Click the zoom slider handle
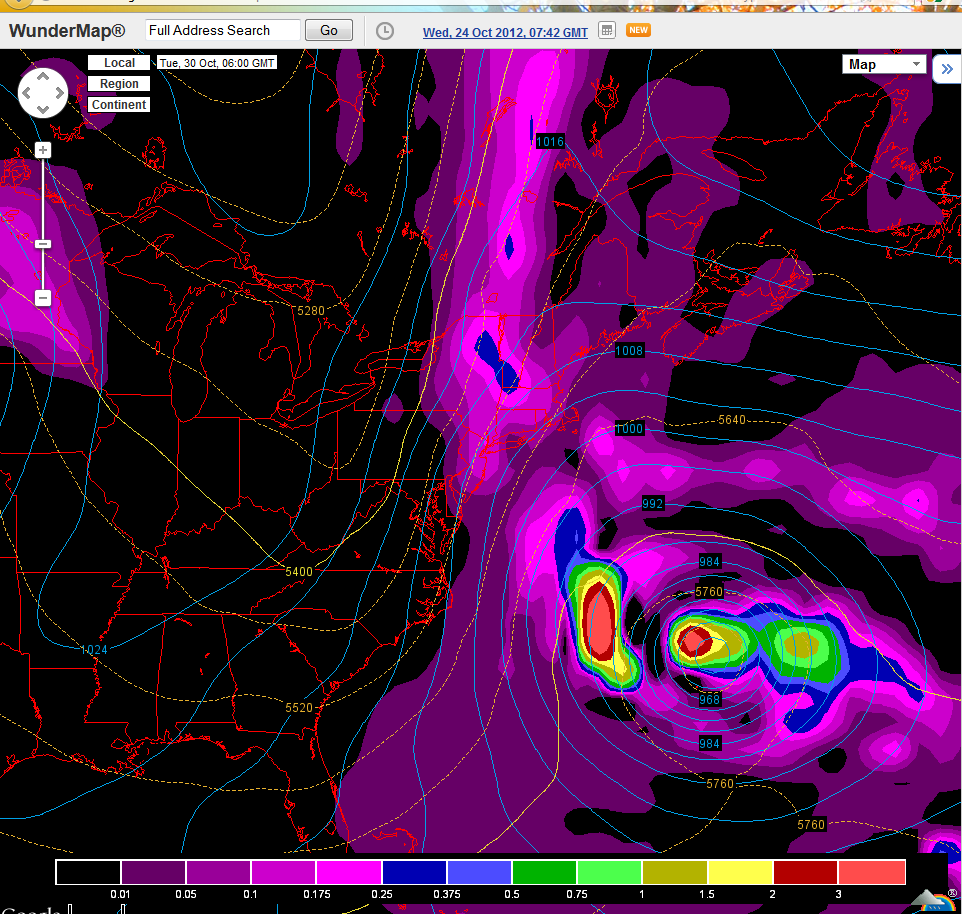 pos(43,244)
